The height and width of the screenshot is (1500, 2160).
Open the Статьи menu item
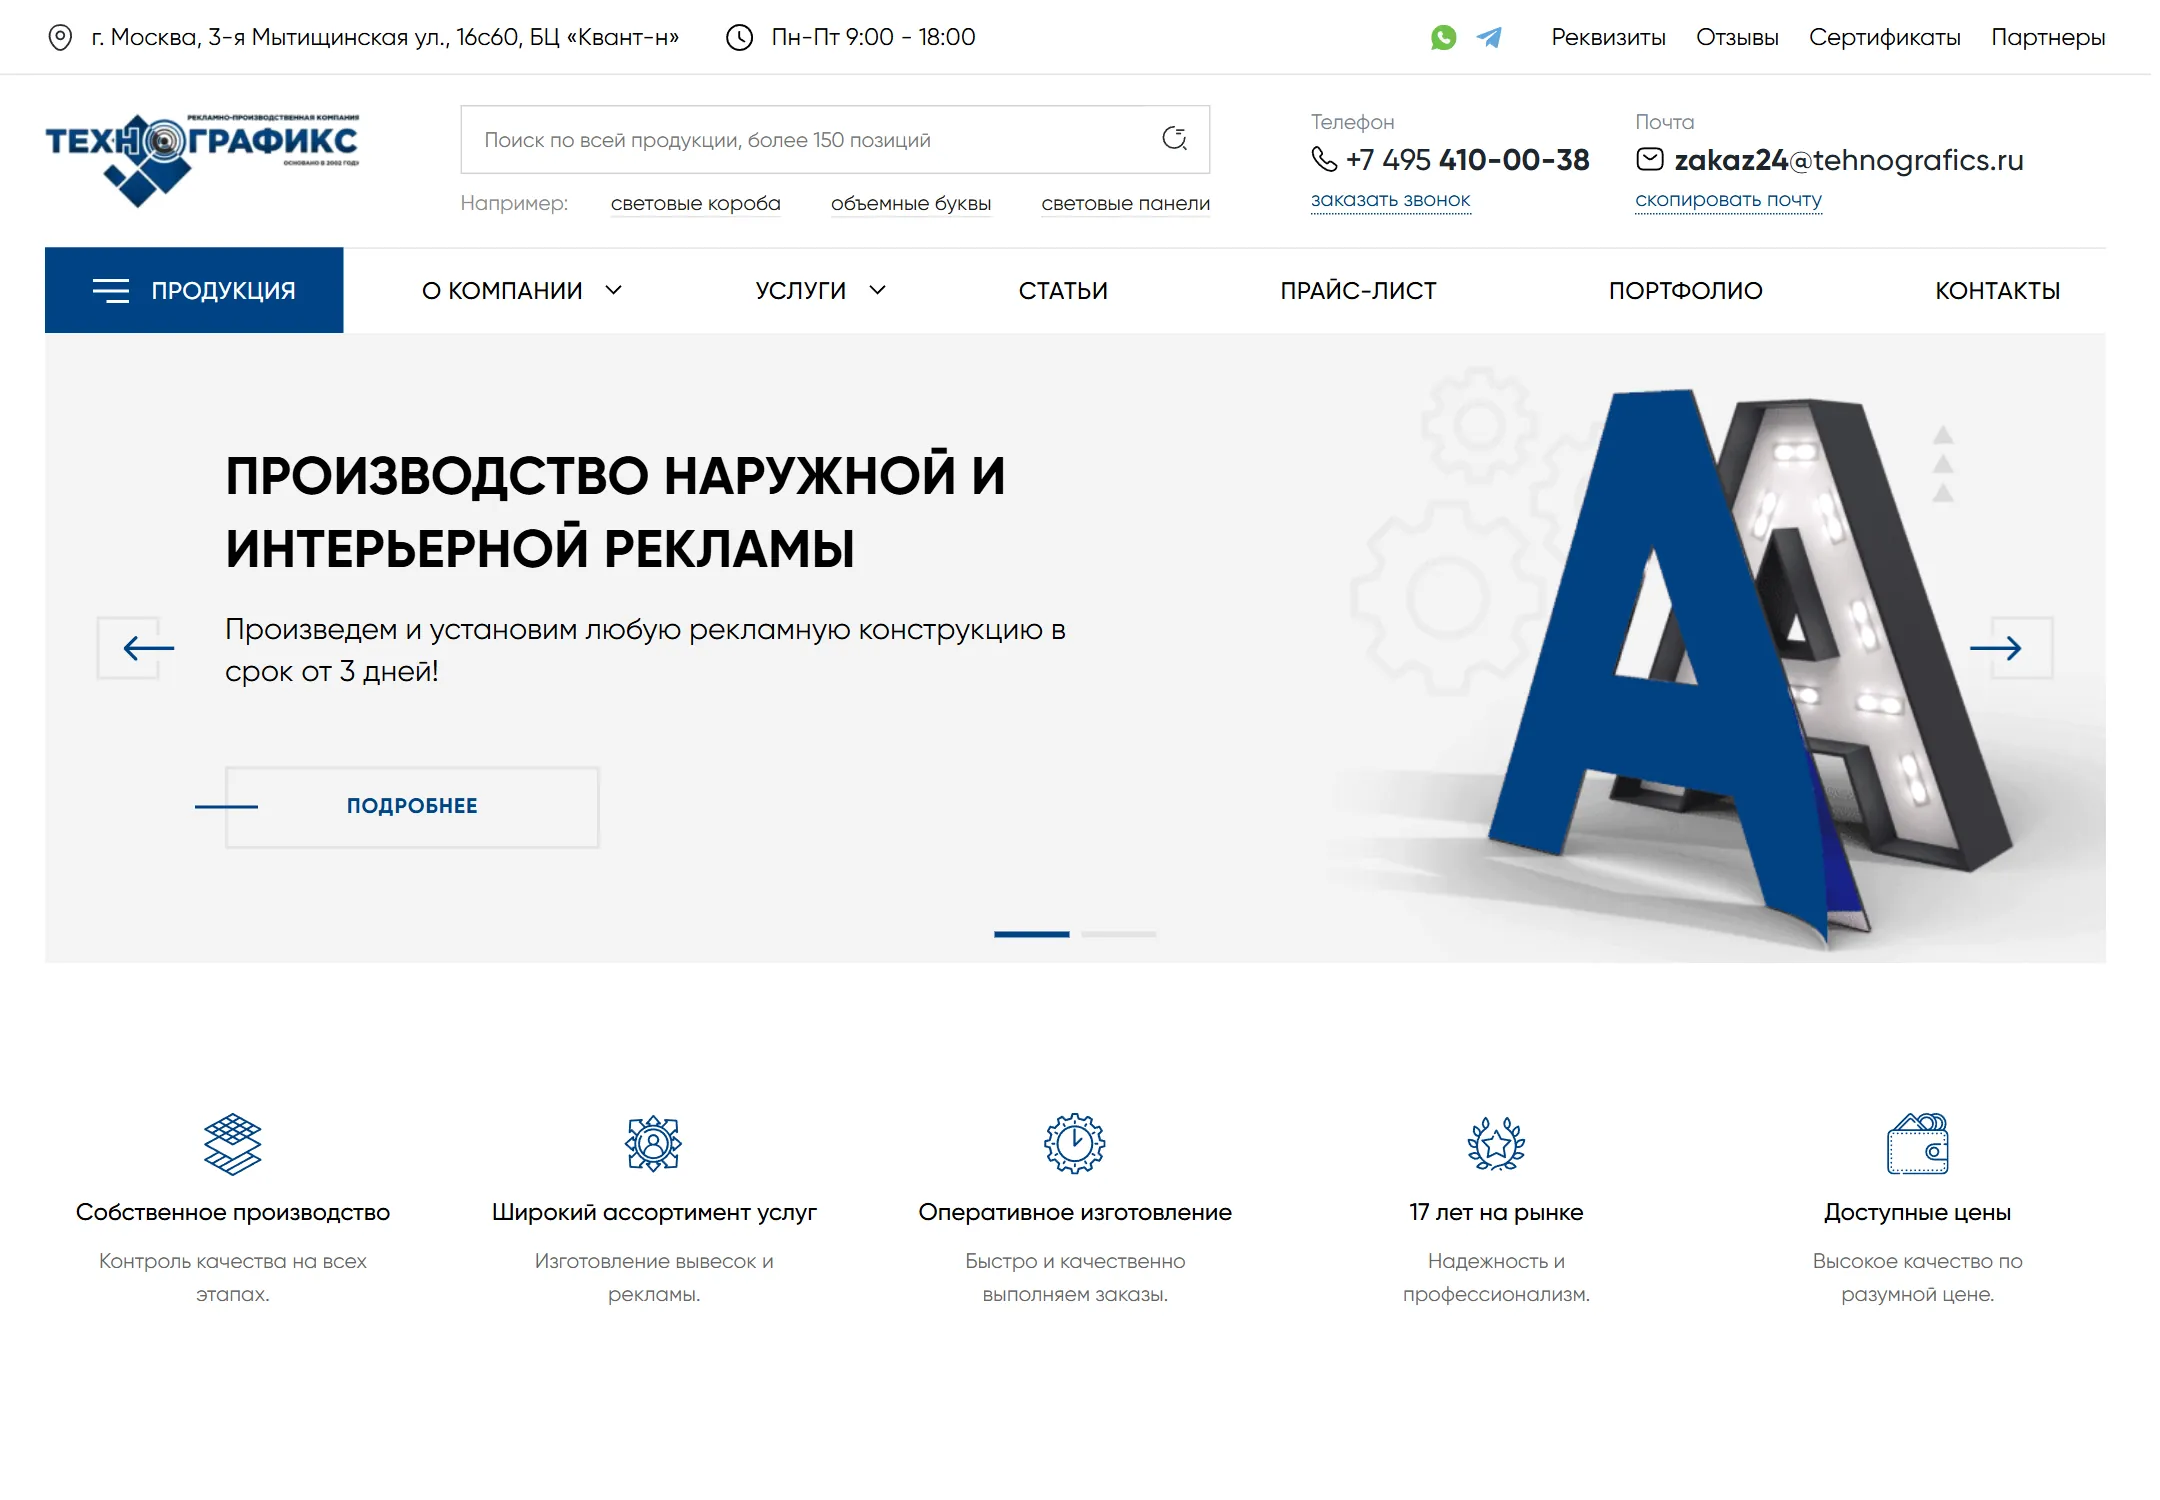pos(1063,291)
